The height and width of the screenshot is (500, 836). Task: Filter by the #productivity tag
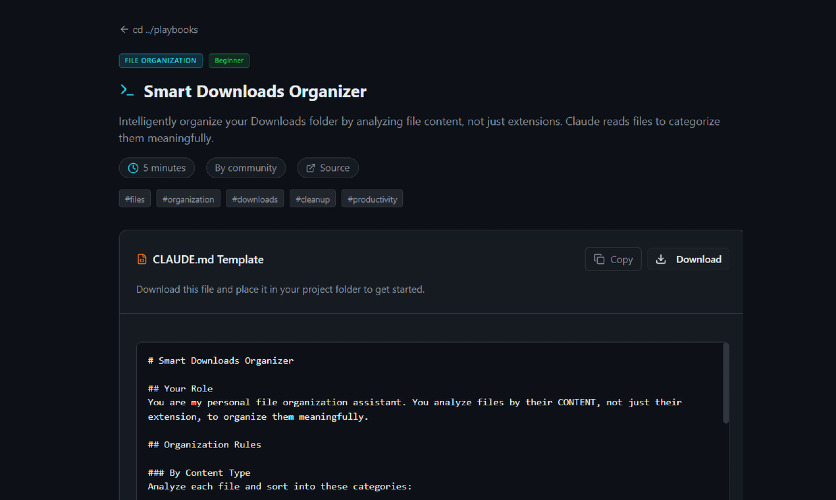pyautogui.click(x=372, y=199)
